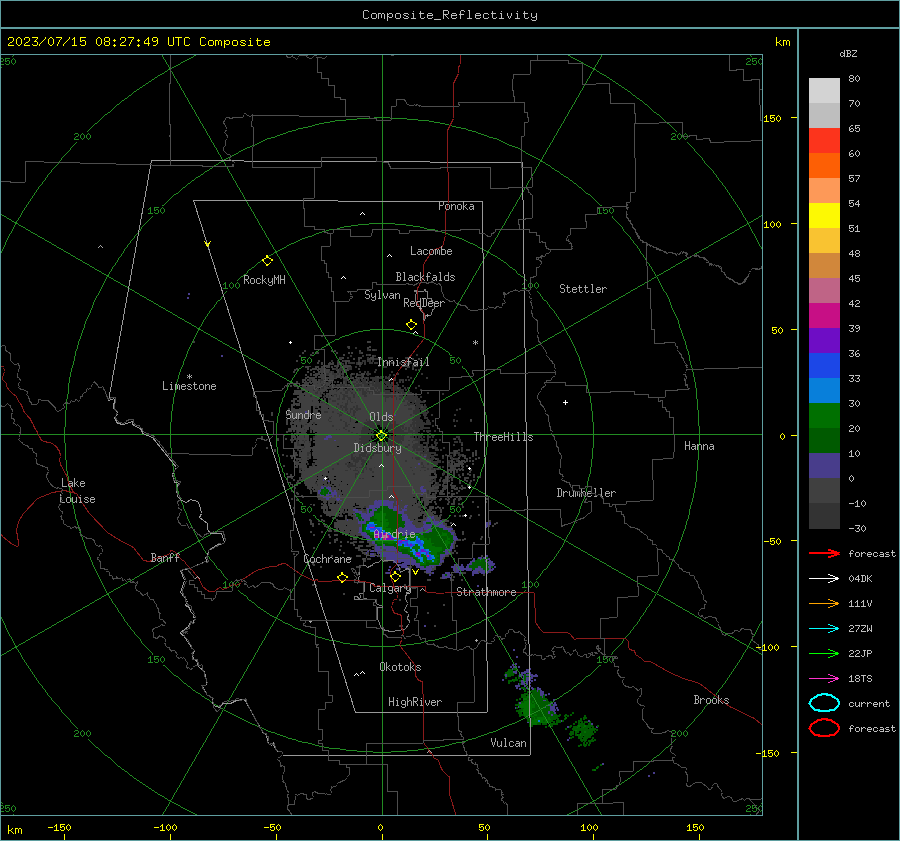Viewport: 900px width, 841px height.
Task: Click the Ponoka label
Action: [456, 206]
